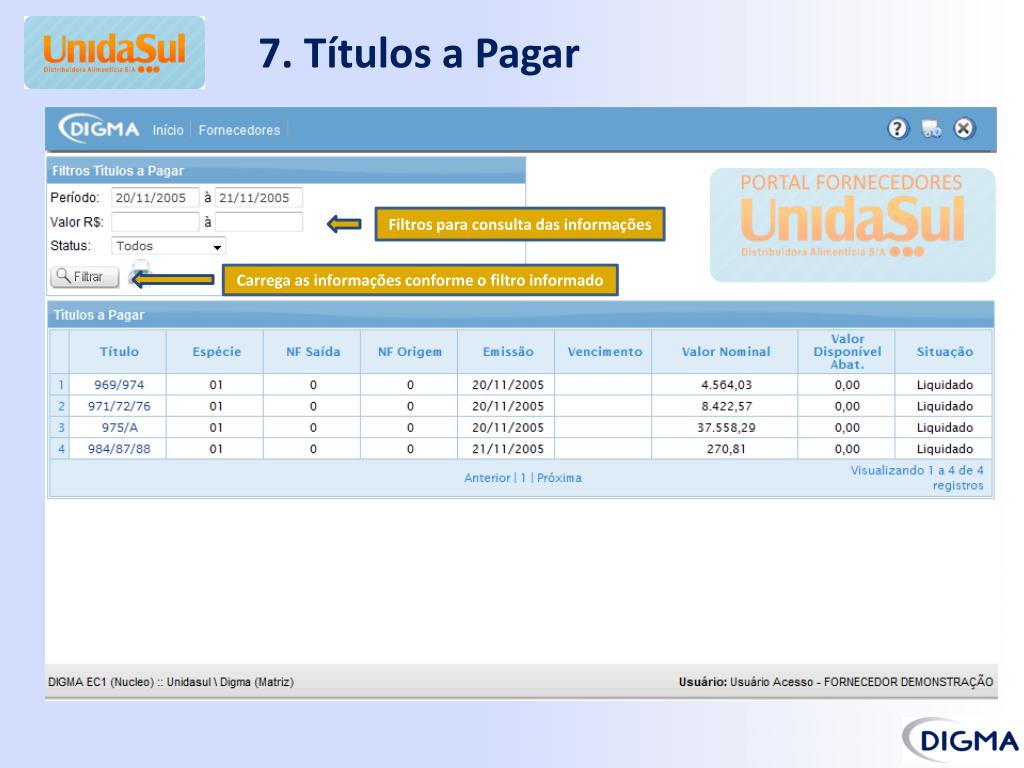This screenshot has width=1024, height=768.
Task: Click 'Visualizando 1 a 4 de 4 registros' text
Action: tap(917, 478)
